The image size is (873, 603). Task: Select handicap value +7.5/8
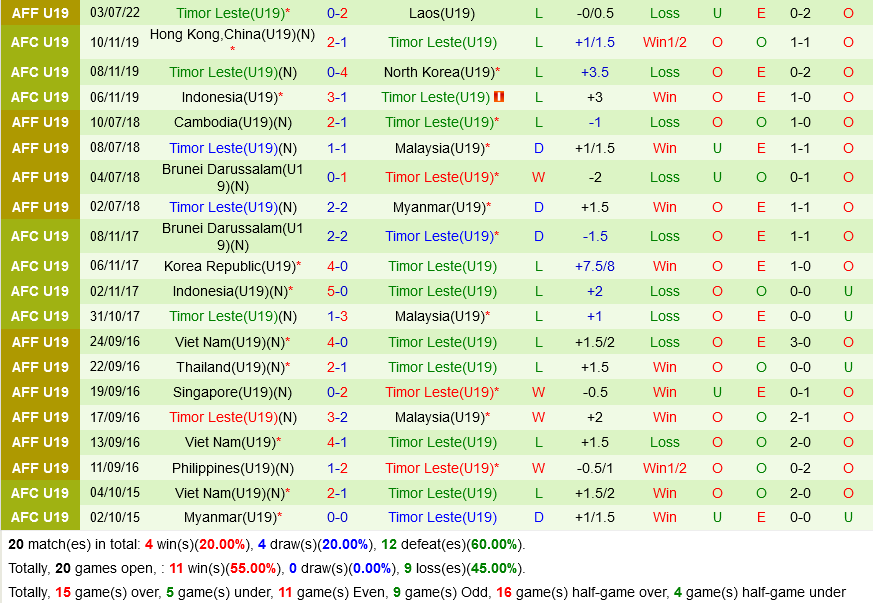click(x=595, y=266)
